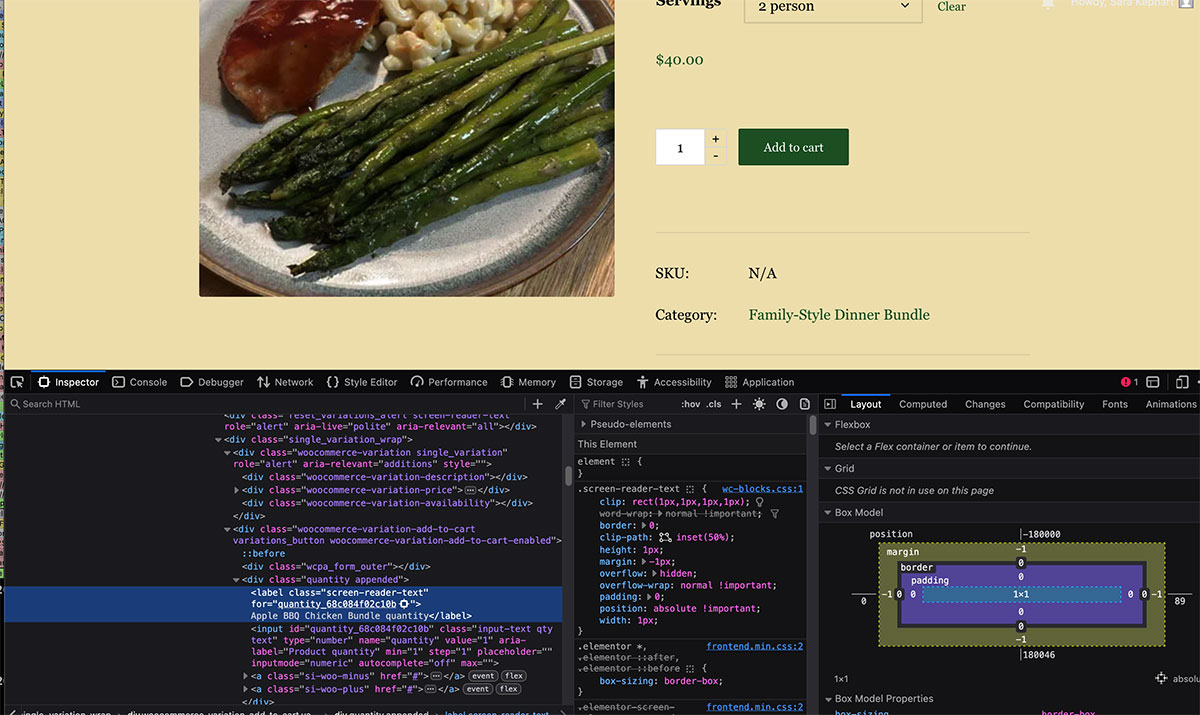This screenshot has width=1200, height=715.
Task: Toggle dark color scheme simulation
Action: [783, 404]
